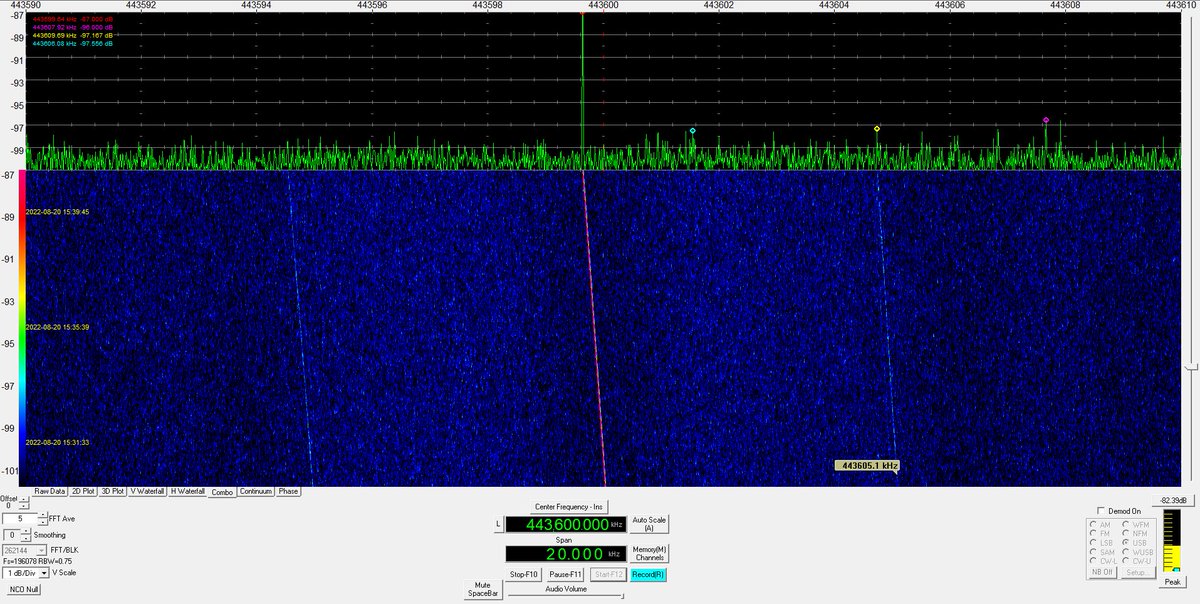Increase the Offset value with up arrow
This screenshot has width=1200, height=604.
24,500
